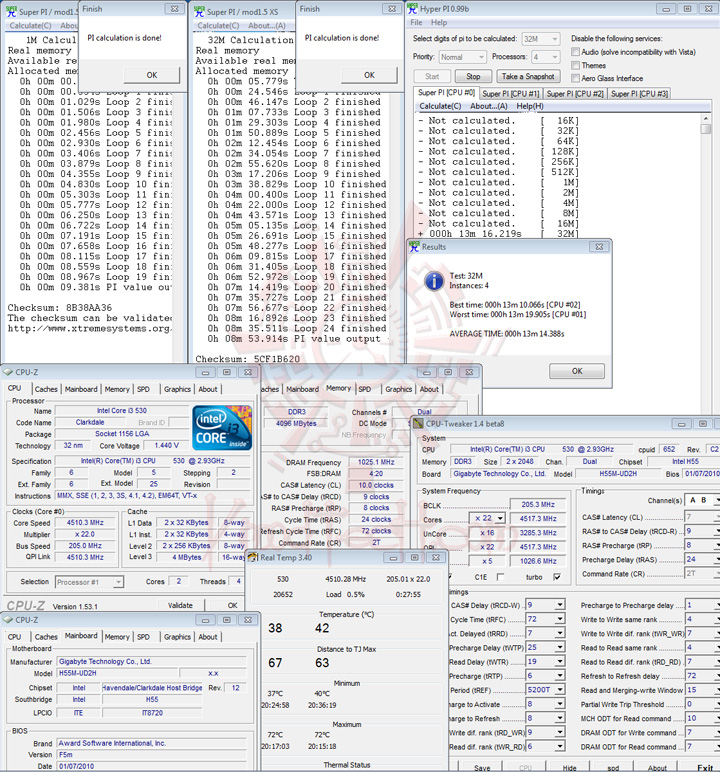This screenshot has height=772, width=720.
Task: Click the CPU-Tweaker title bar icon
Action: pyautogui.click(x=418, y=423)
